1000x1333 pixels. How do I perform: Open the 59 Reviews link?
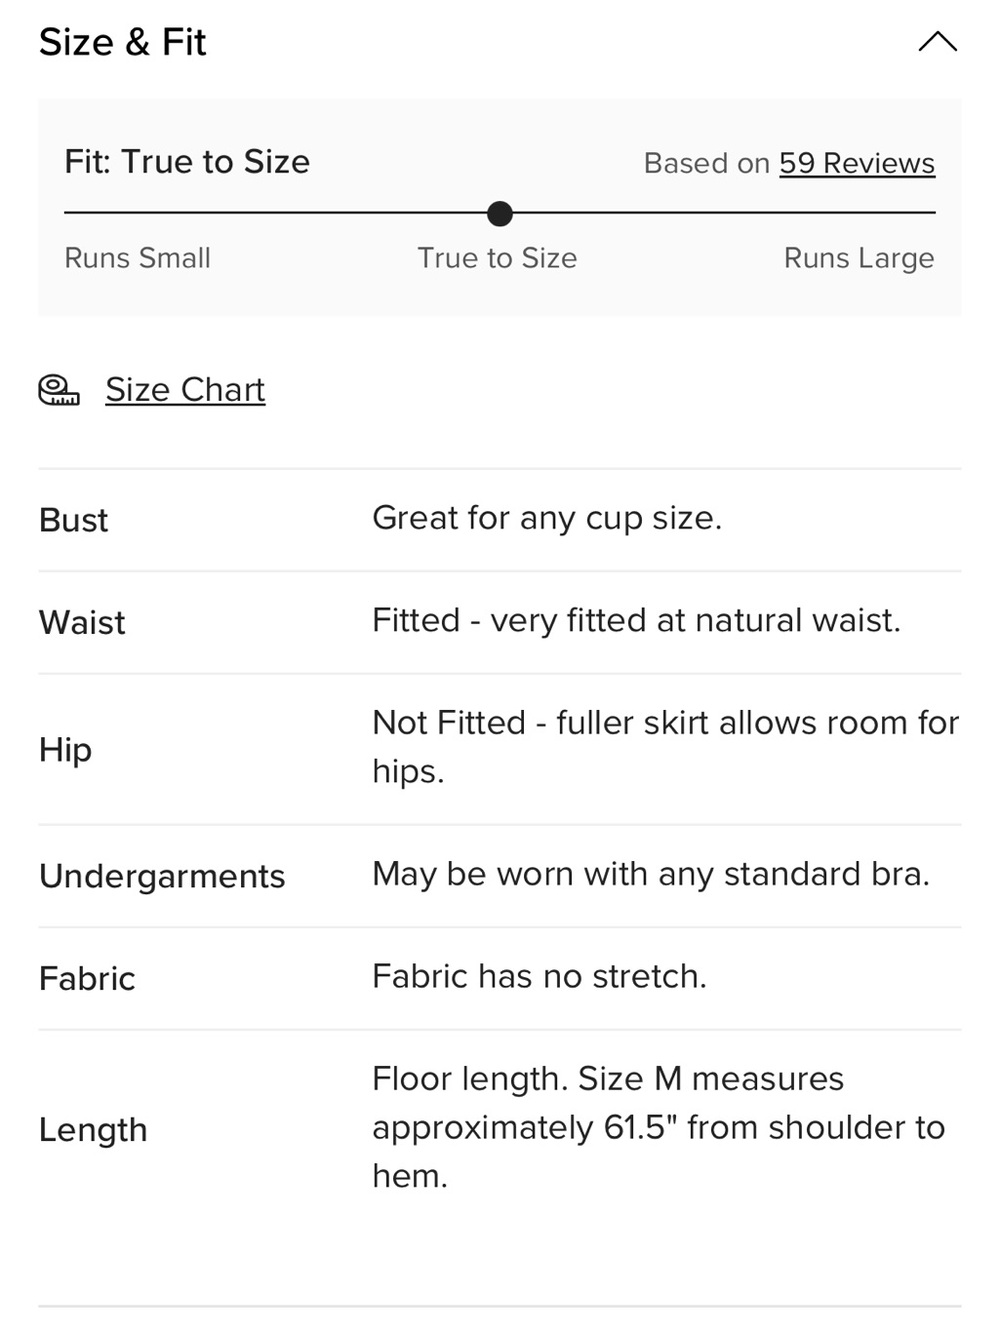click(x=857, y=163)
